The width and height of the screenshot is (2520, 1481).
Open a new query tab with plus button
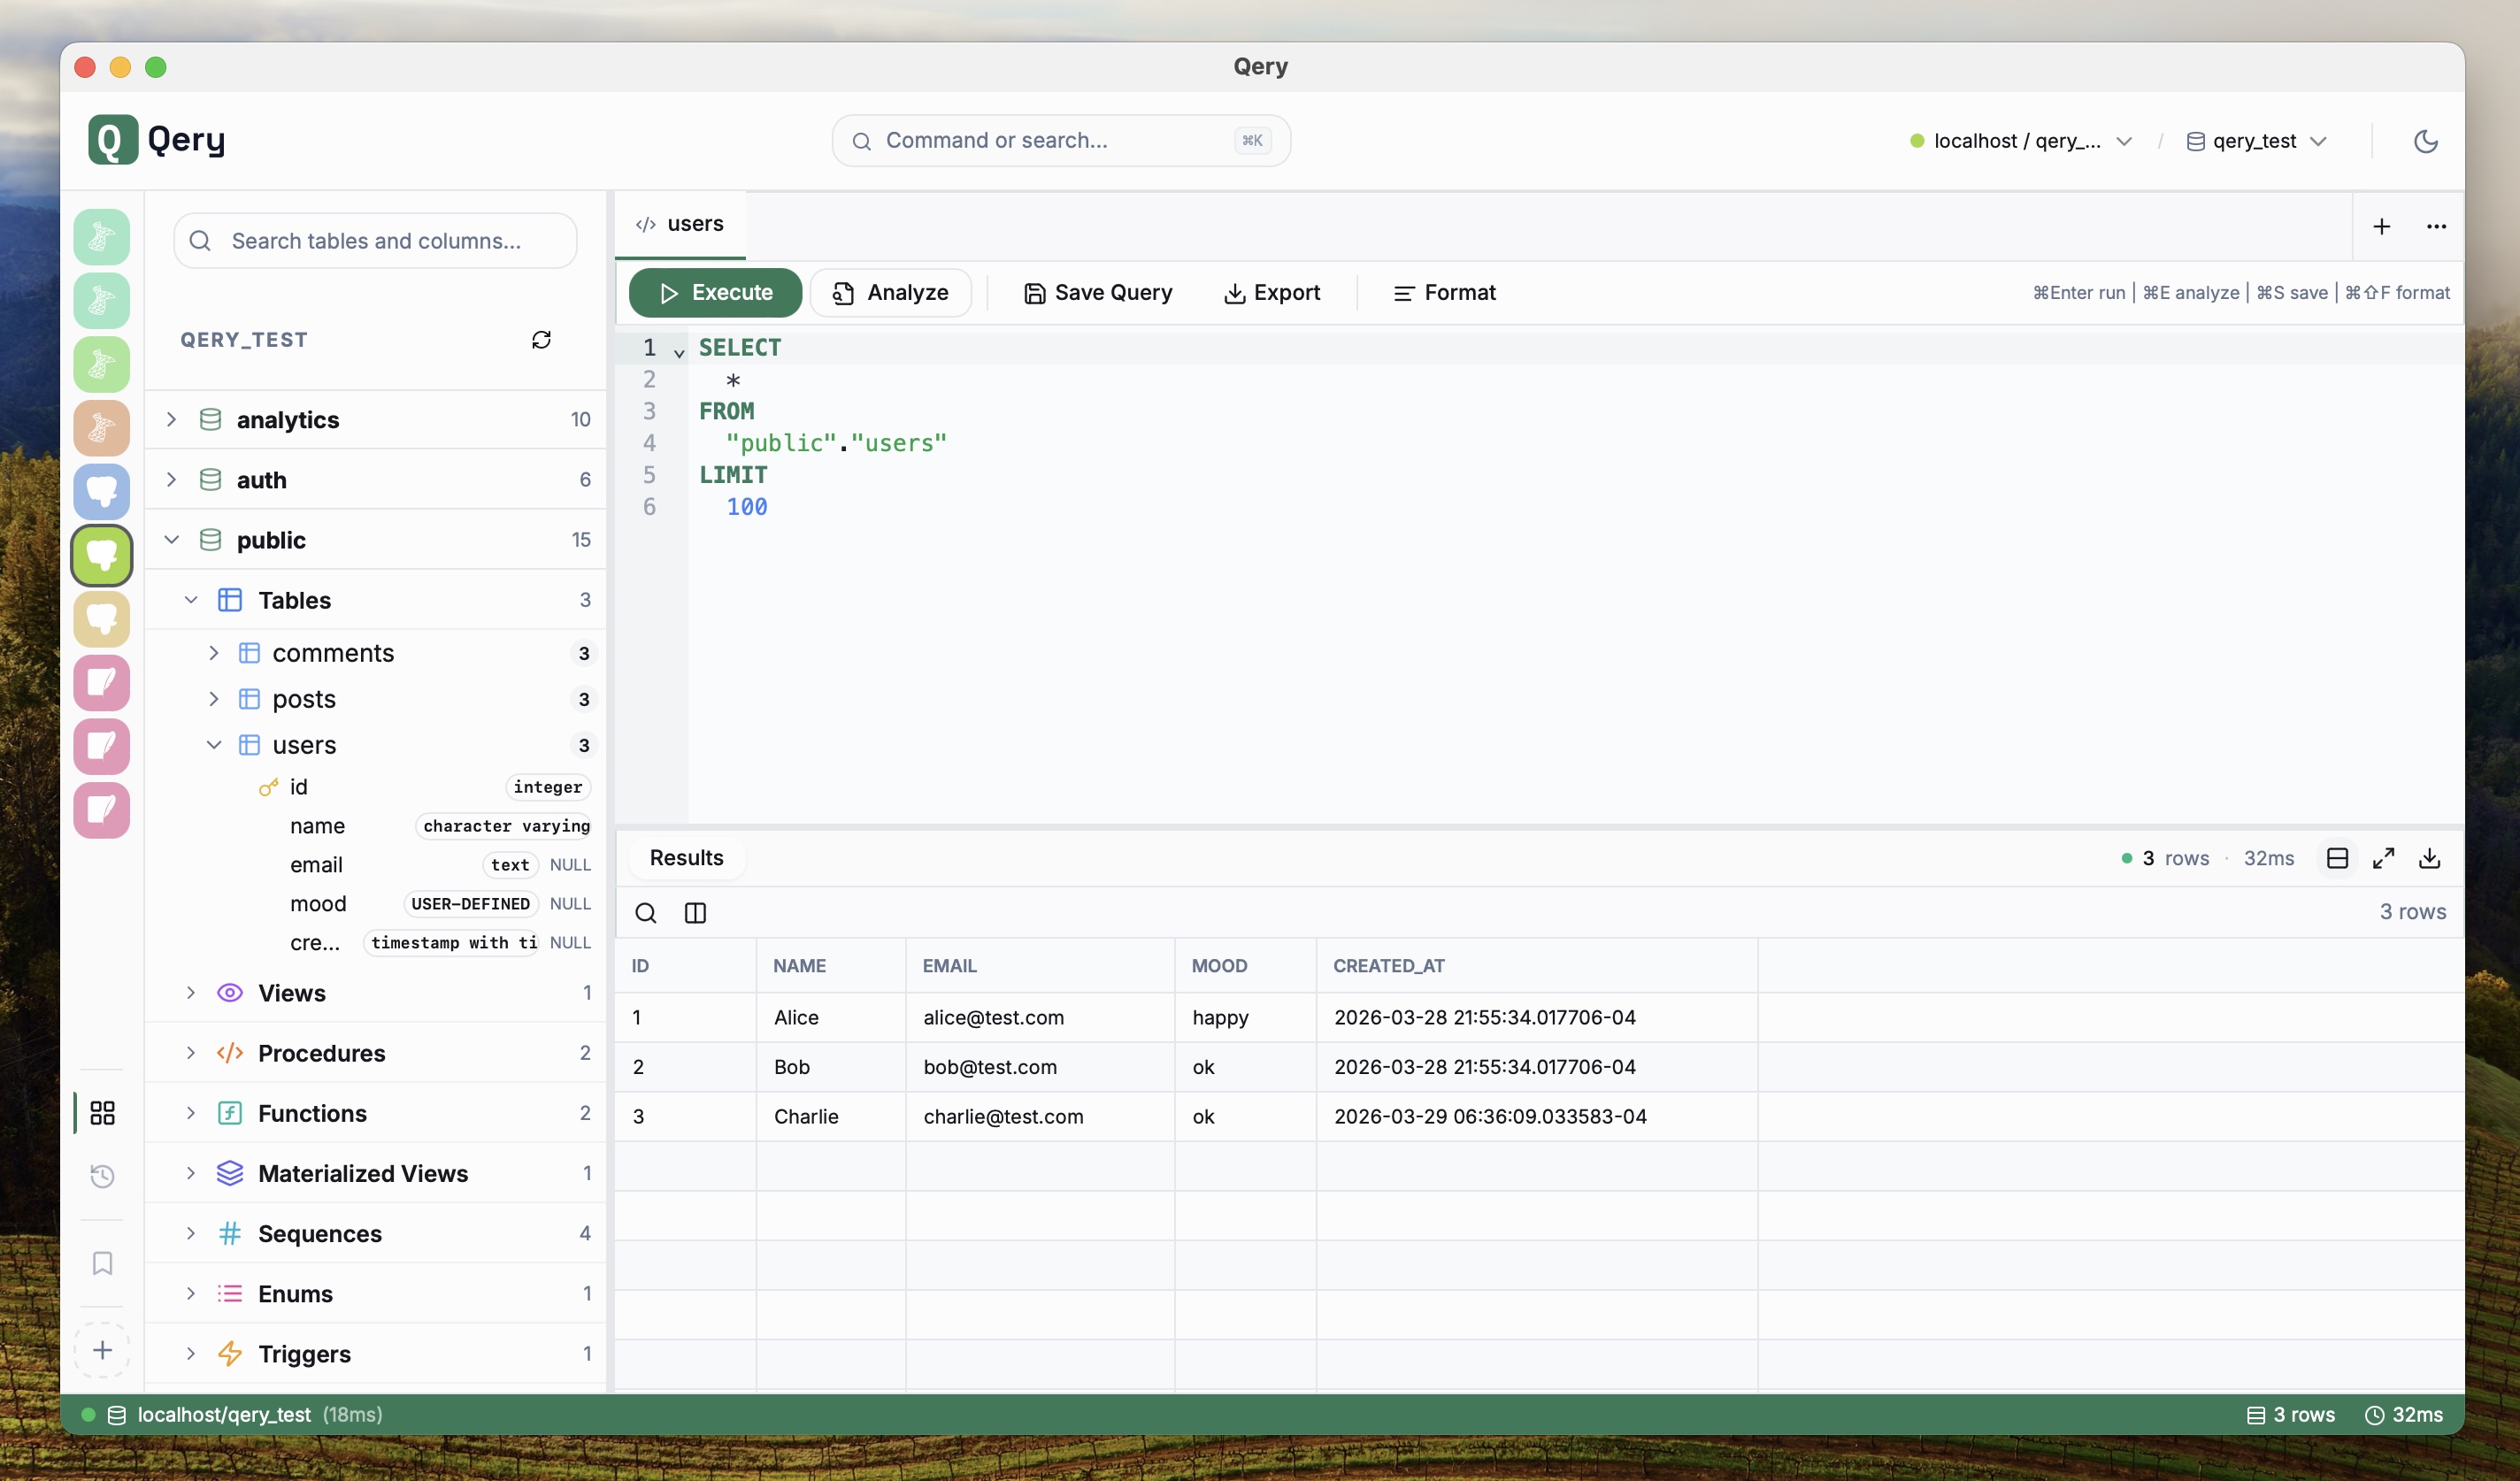[x=2383, y=226]
